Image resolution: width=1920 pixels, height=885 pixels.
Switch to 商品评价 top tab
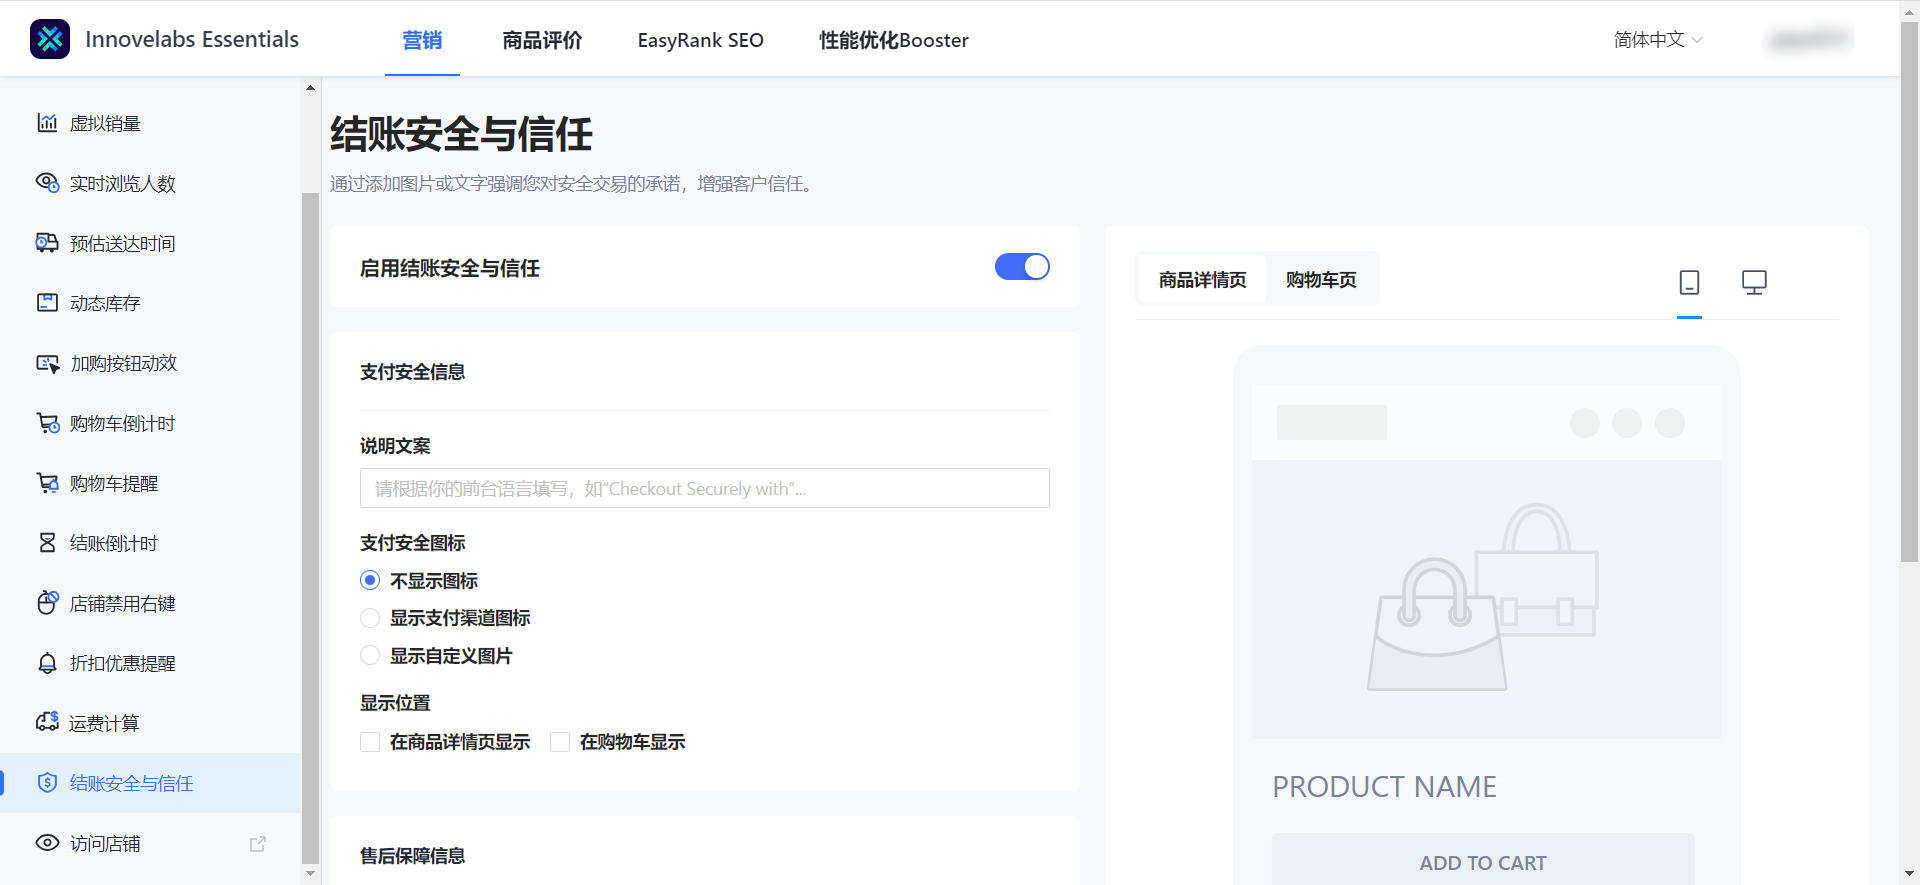click(542, 40)
